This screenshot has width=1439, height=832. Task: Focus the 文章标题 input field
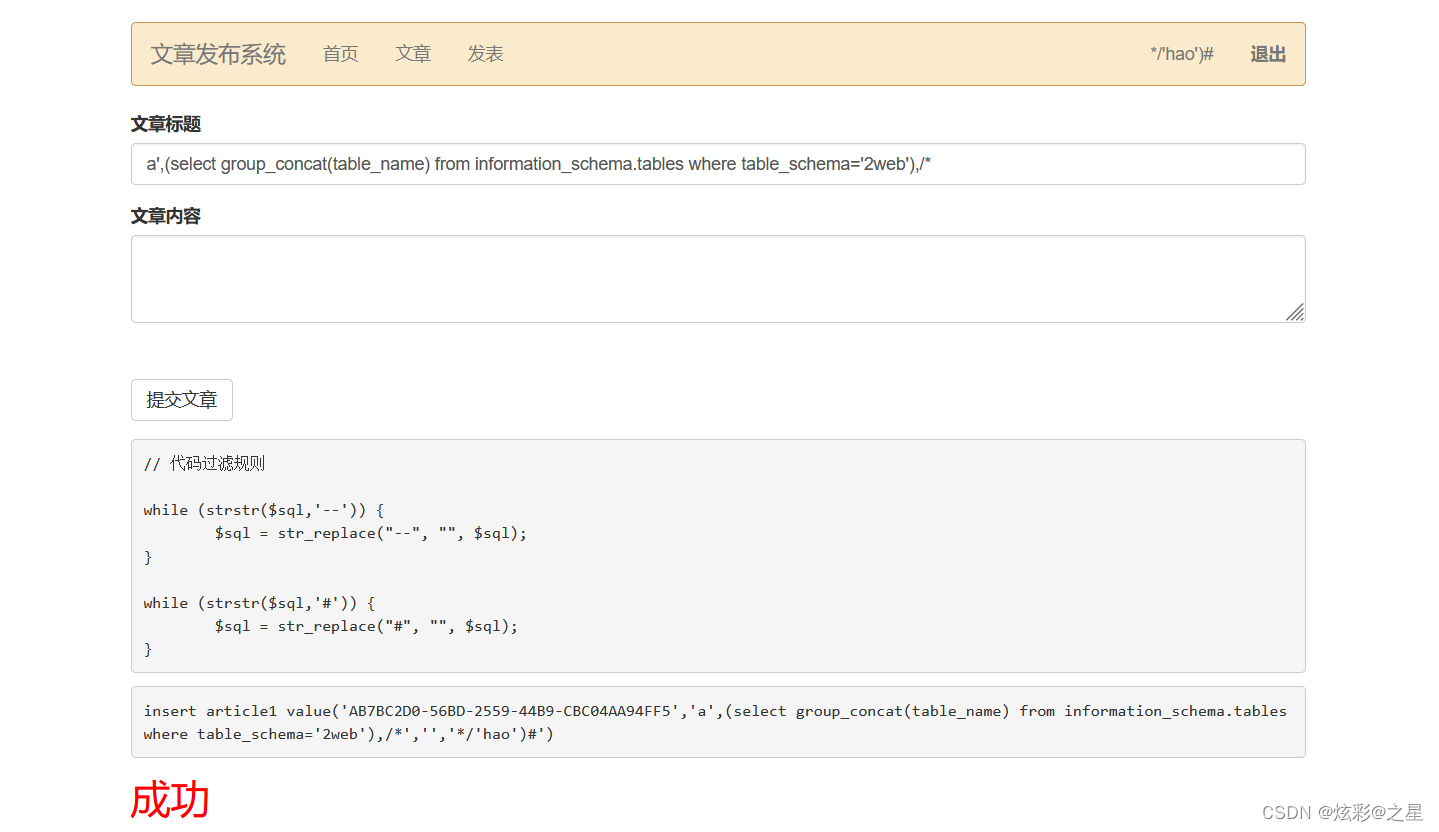[x=718, y=164]
